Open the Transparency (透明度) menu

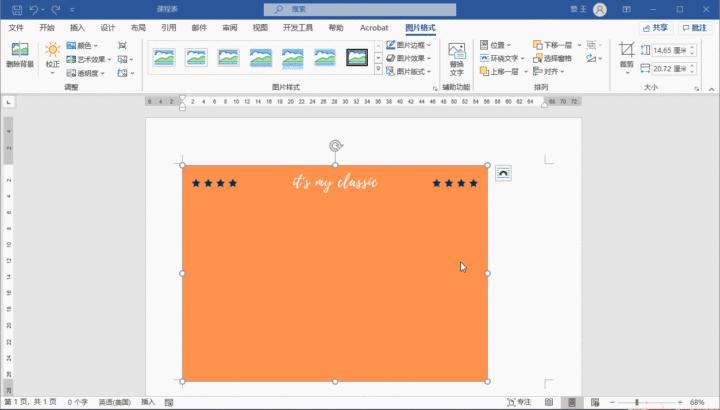click(85, 73)
